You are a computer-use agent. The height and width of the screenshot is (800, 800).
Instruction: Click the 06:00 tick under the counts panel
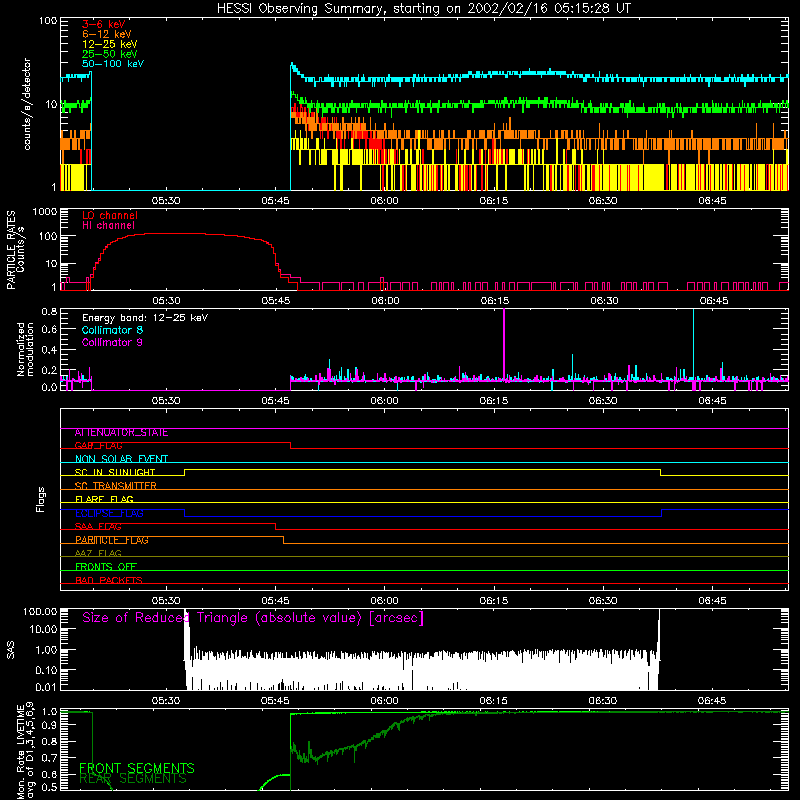click(384, 201)
